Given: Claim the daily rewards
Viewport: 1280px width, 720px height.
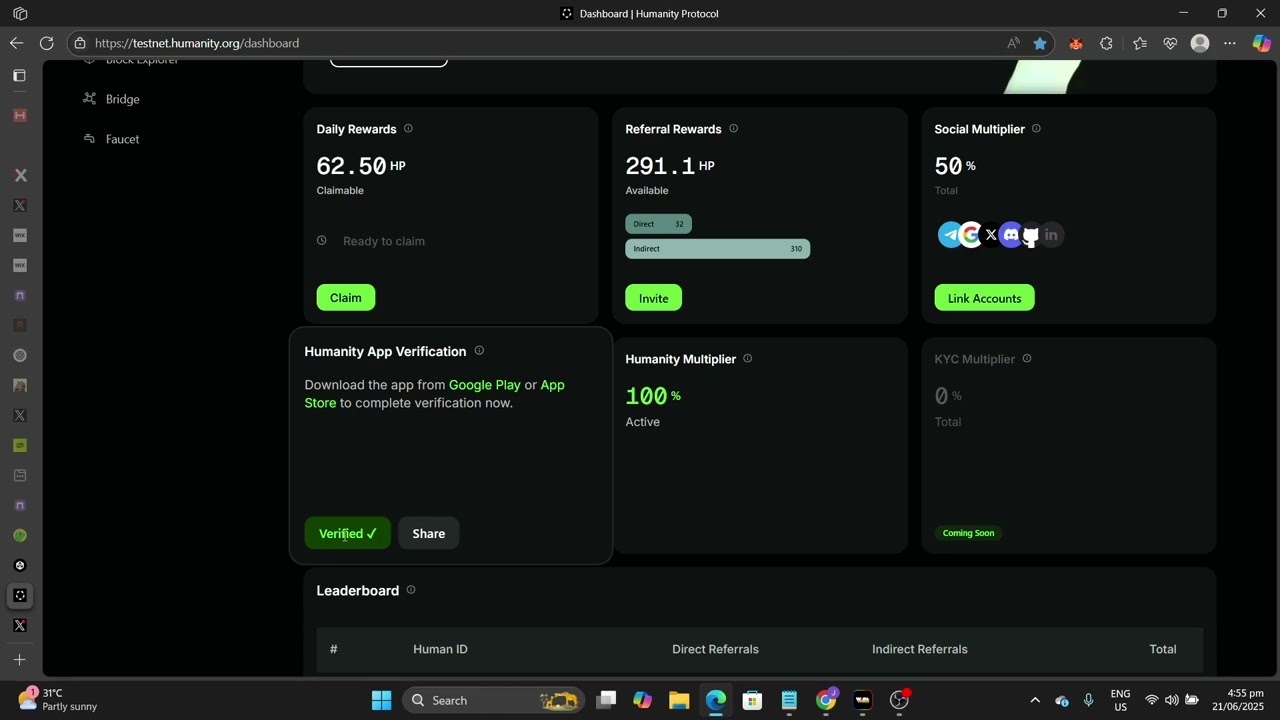Looking at the screenshot, I should pos(346,298).
